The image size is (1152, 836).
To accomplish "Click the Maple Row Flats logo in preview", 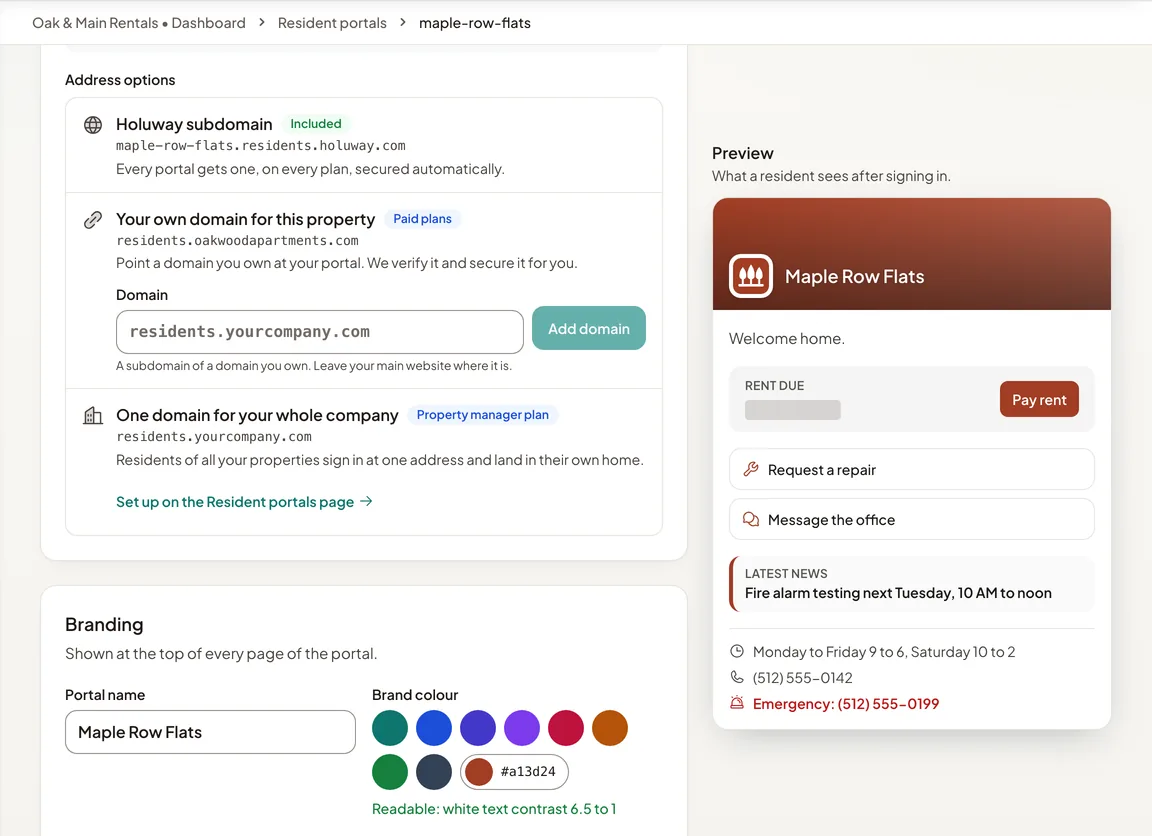I will 751,276.
